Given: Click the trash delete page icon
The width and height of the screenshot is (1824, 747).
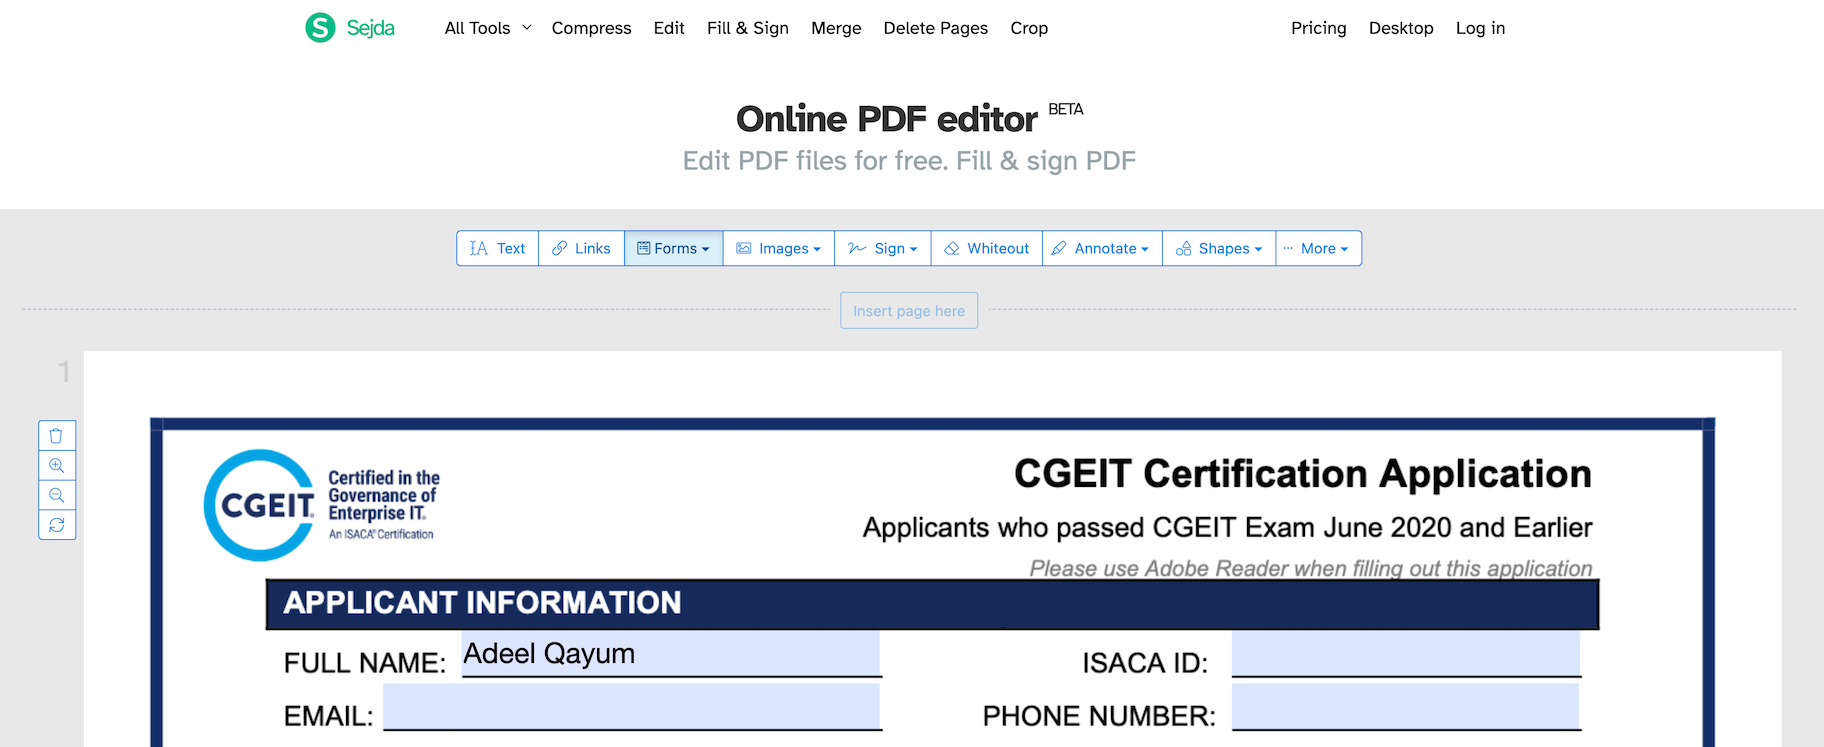Looking at the screenshot, I should pyautogui.click(x=57, y=436).
